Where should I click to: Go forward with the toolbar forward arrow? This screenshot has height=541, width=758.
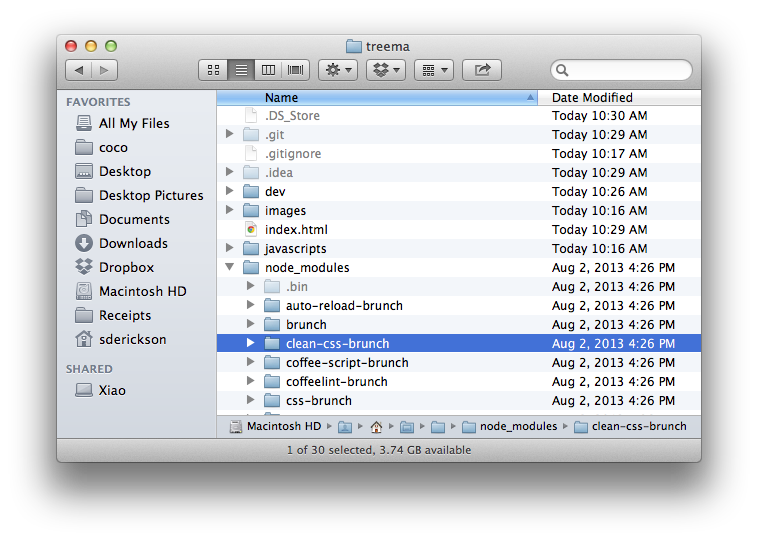104,70
